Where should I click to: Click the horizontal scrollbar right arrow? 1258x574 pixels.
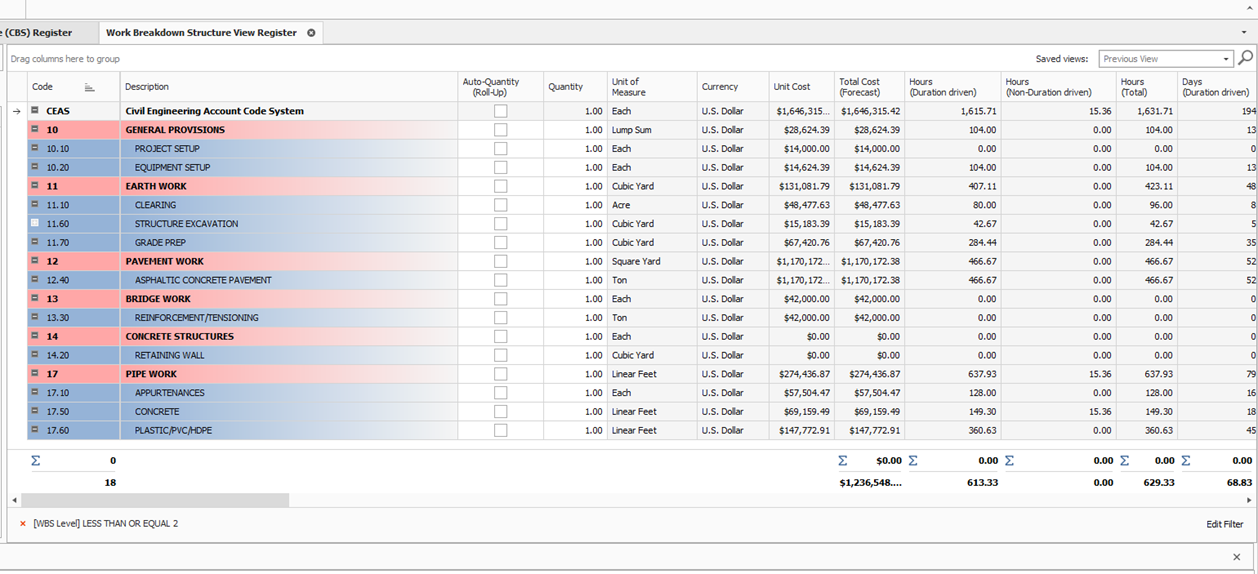(x=1249, y=500)
